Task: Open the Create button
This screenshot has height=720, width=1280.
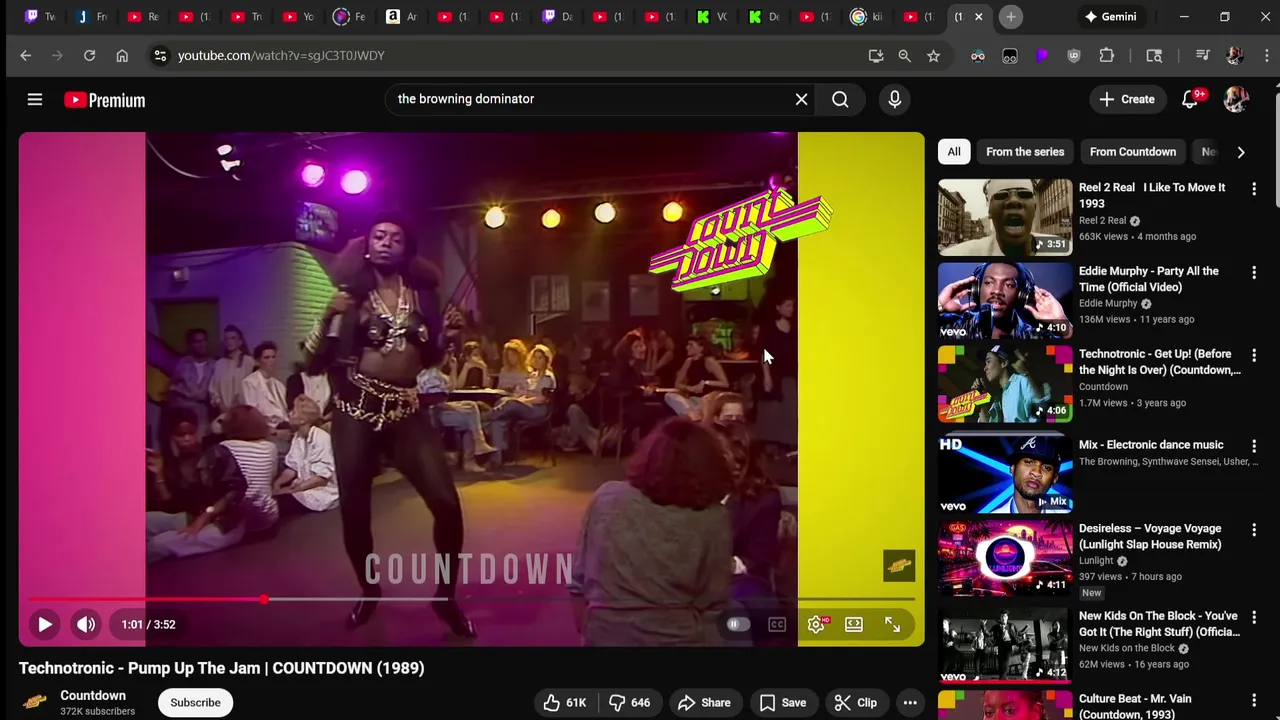Action: pyautogui.click(x=1127, y=99)
